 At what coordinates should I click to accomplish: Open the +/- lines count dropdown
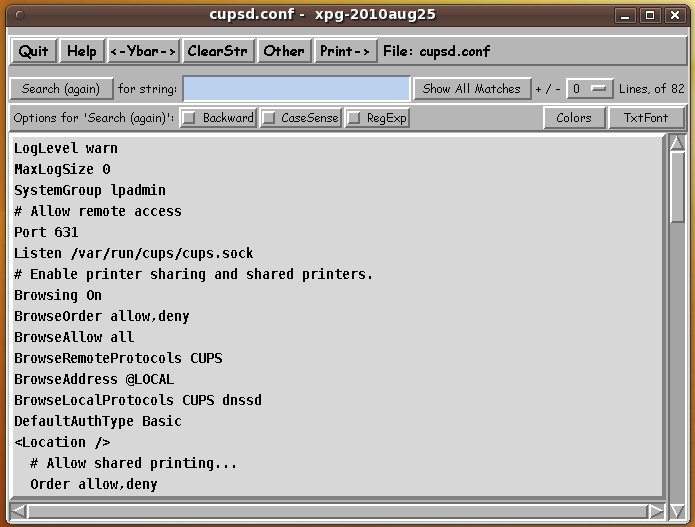589,89
